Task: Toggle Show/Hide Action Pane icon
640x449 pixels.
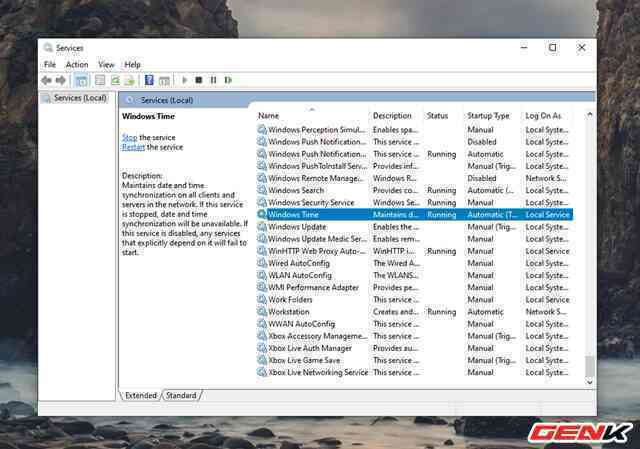Action: coord(164,80)
